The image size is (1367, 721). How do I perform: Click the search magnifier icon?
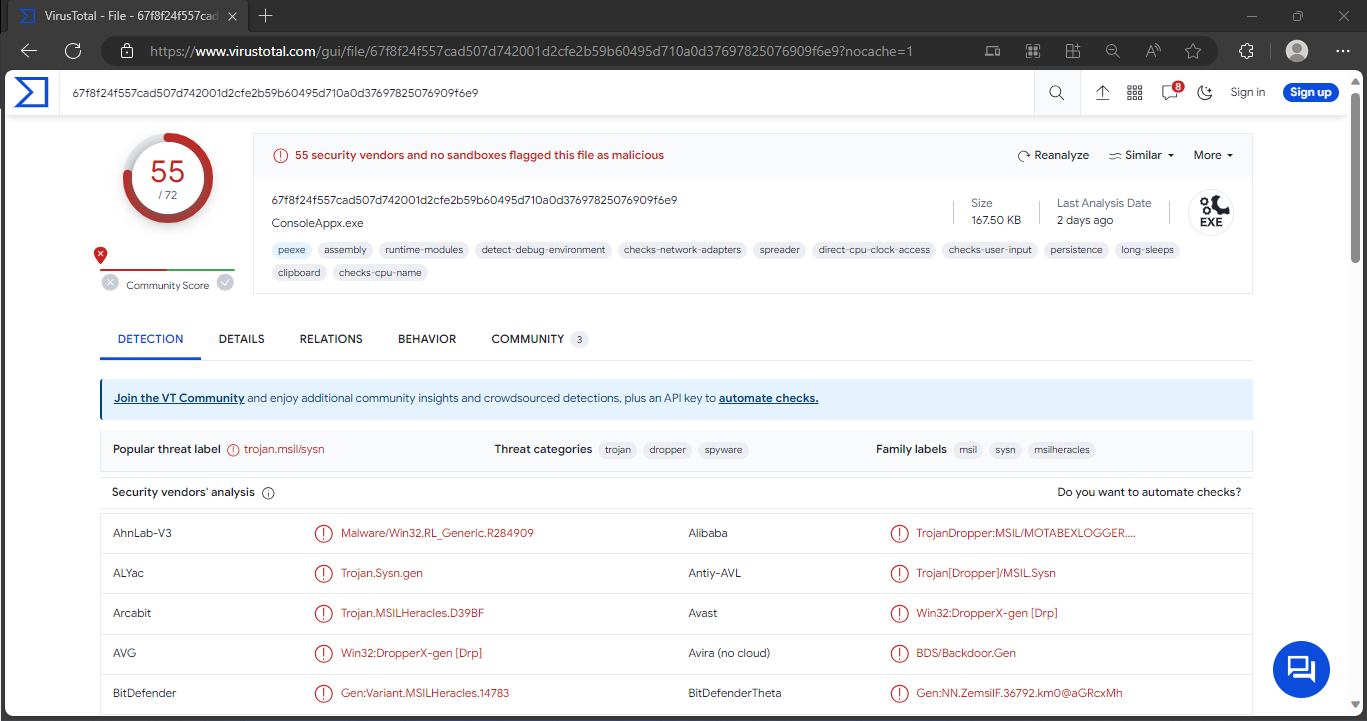pyautogui.click(x=1056, y=92)
